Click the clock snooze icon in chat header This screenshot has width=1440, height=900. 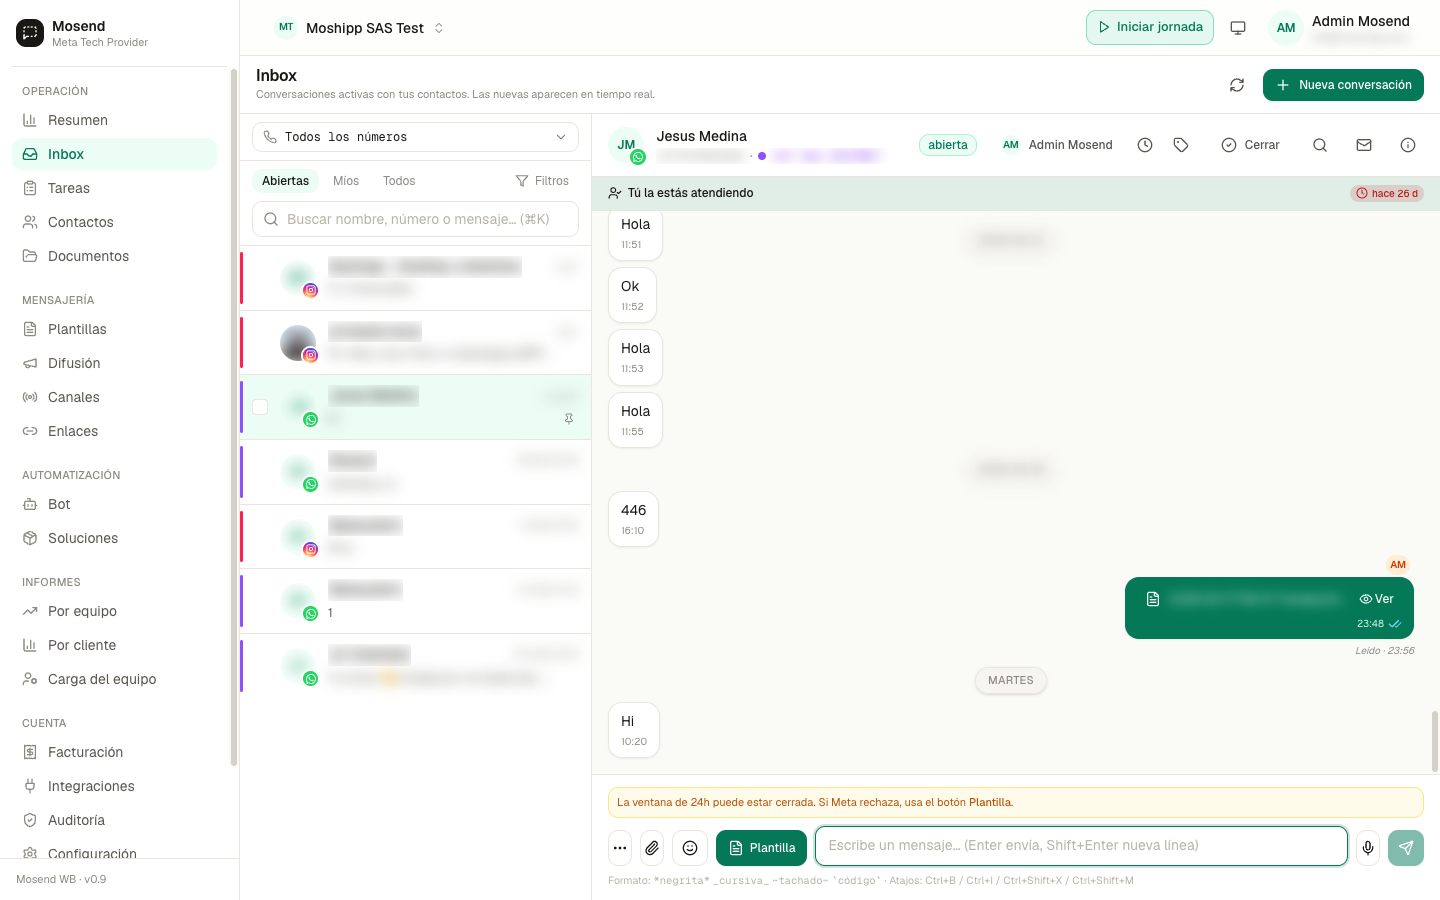pyautogui.click(x=1145, y=145)
